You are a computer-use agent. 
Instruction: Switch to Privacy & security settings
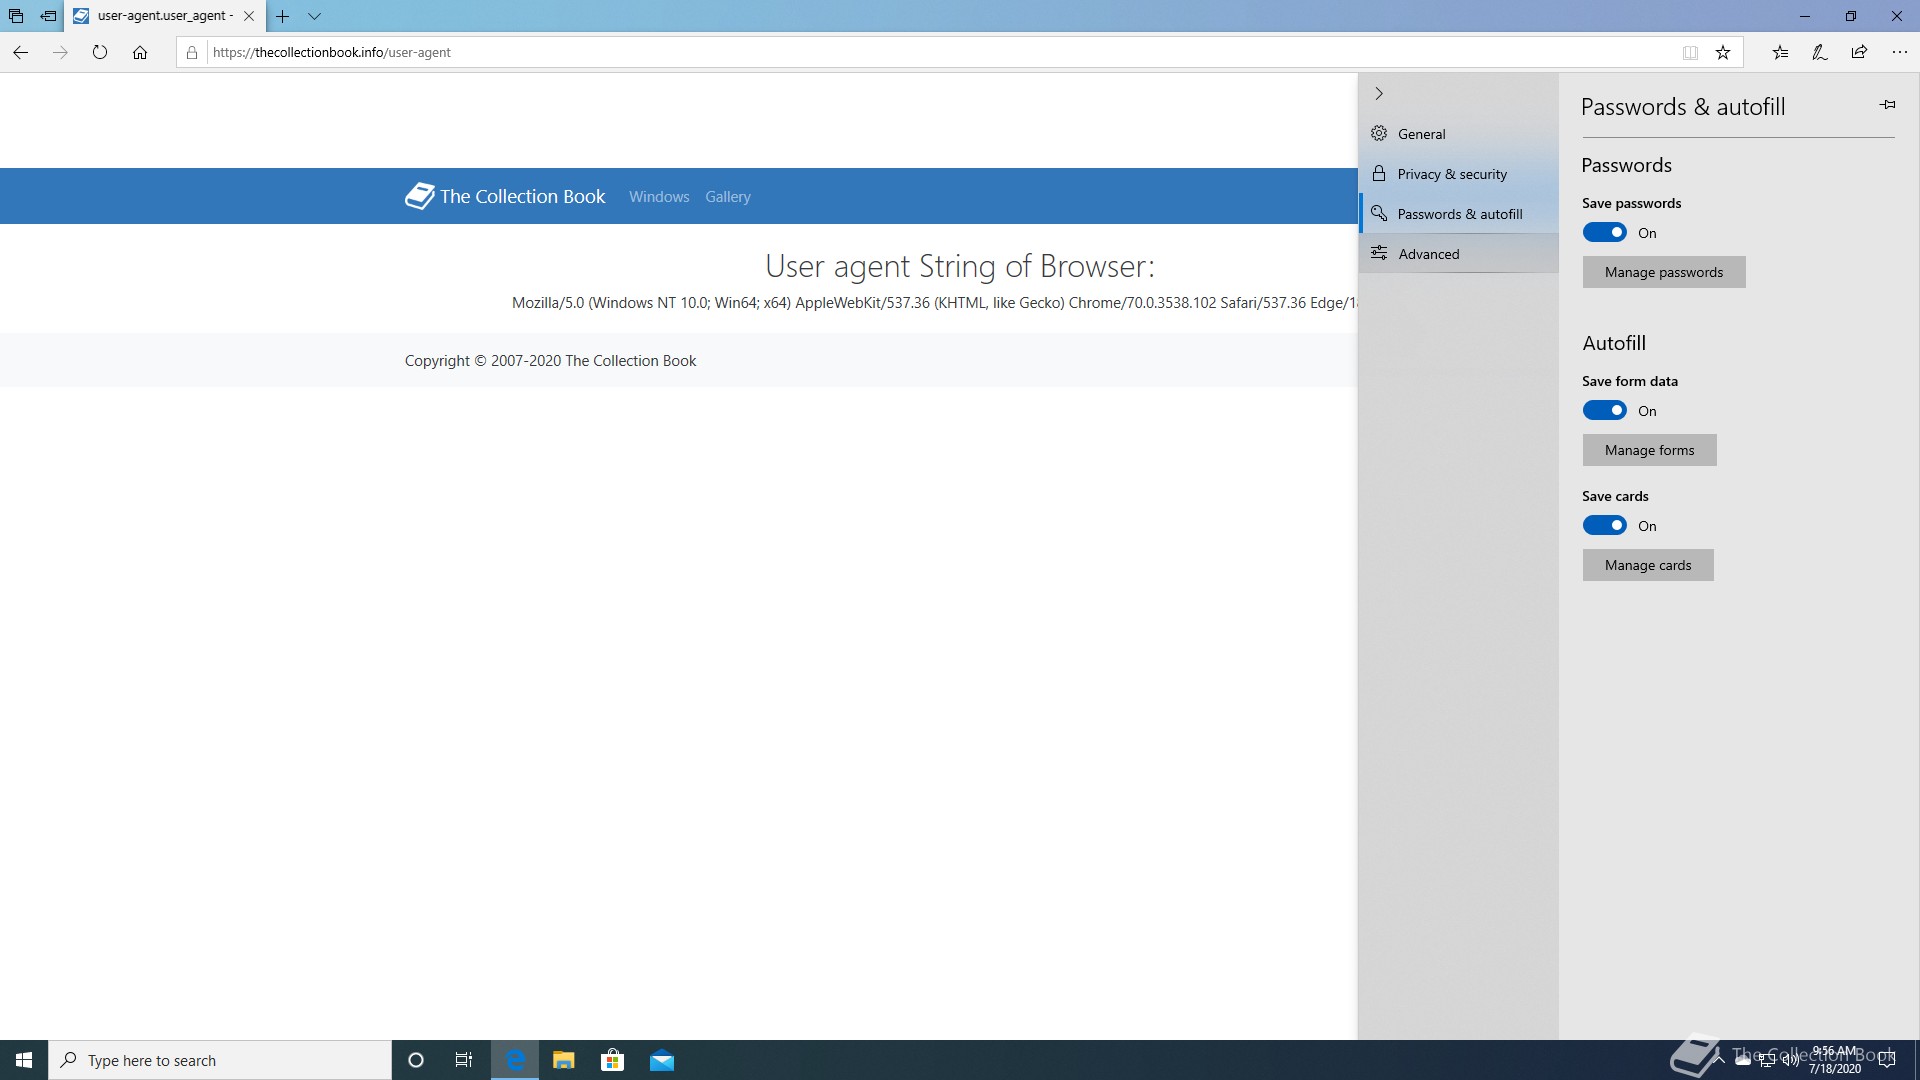click(1451, 174)
